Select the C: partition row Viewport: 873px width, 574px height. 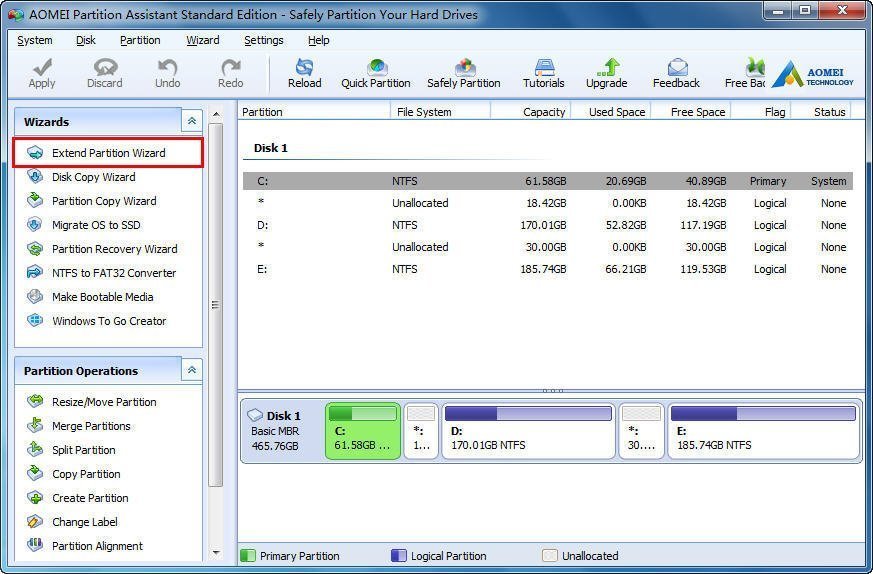point(548,181)
